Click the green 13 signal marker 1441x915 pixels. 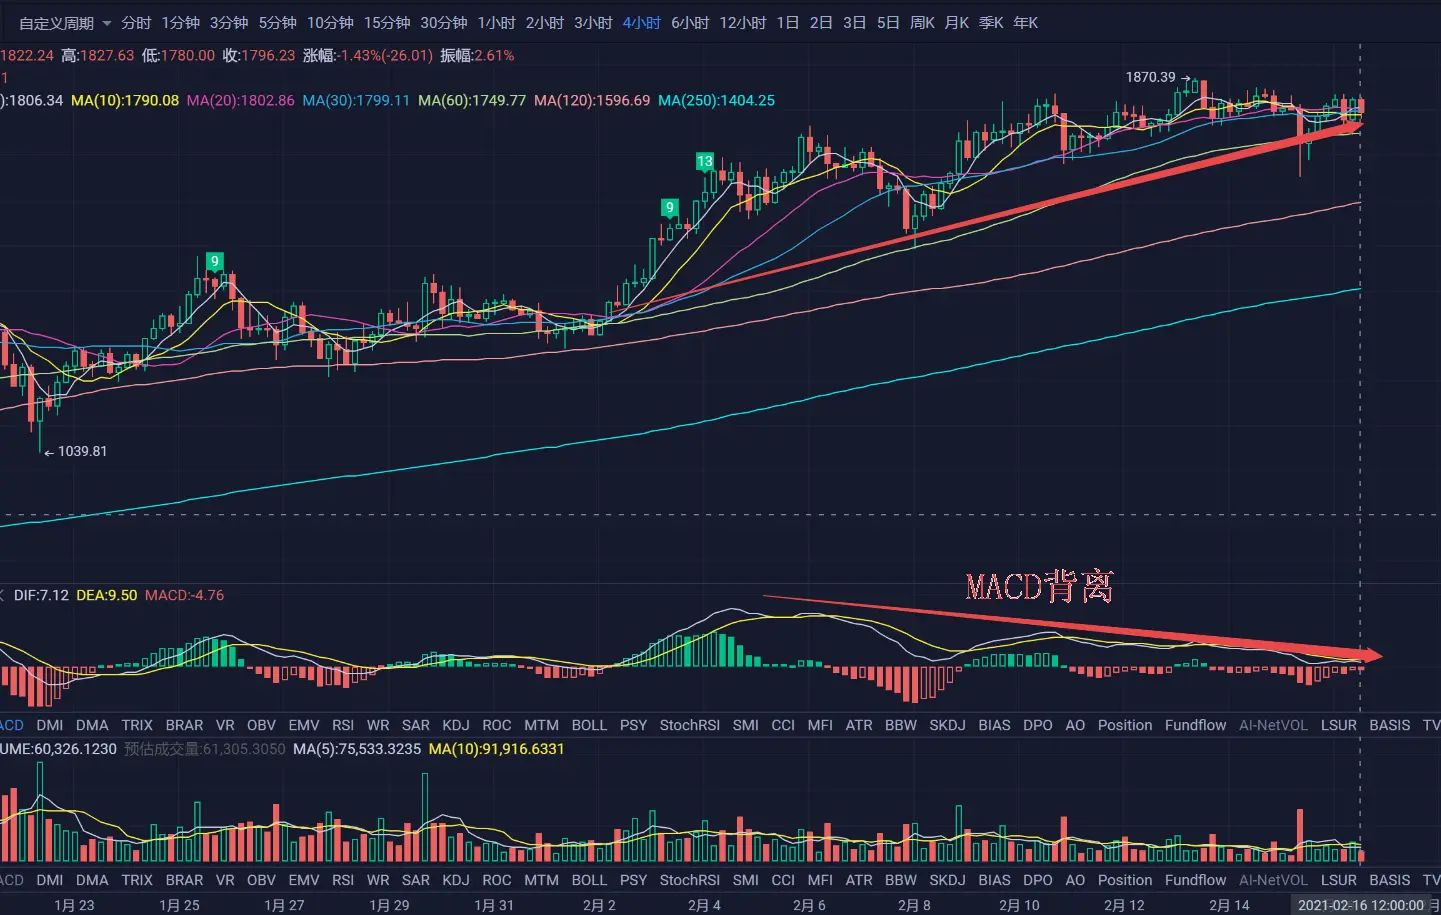[705, 161]
